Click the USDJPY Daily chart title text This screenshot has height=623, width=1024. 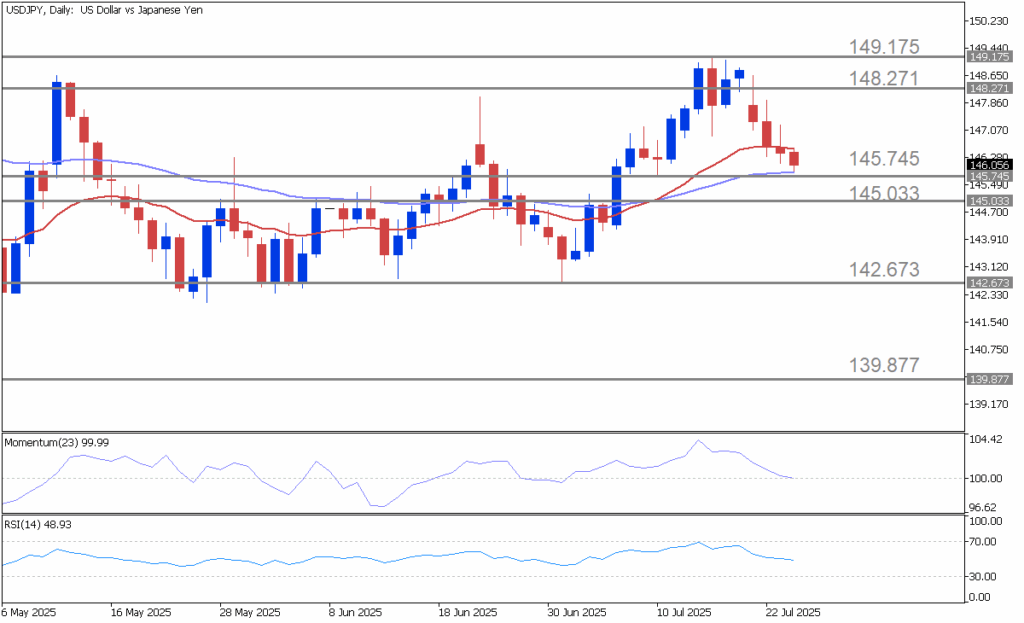pyautogui.click(x=103, y=10)
